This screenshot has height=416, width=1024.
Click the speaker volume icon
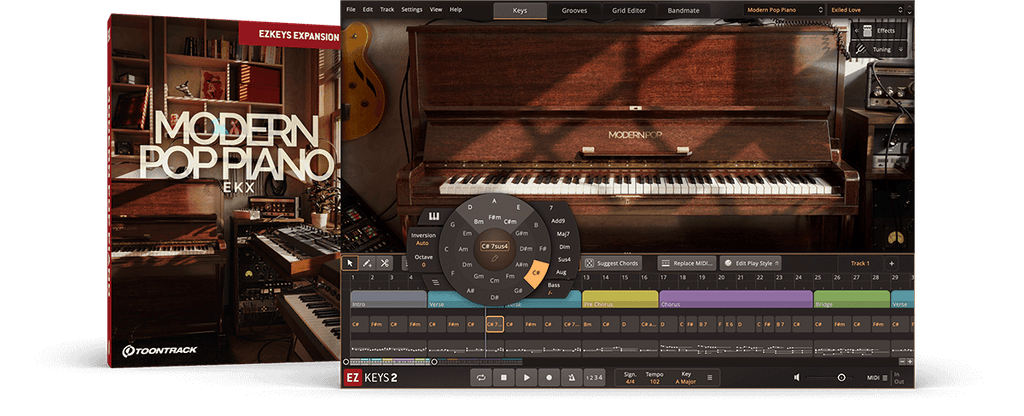(797, 377)
